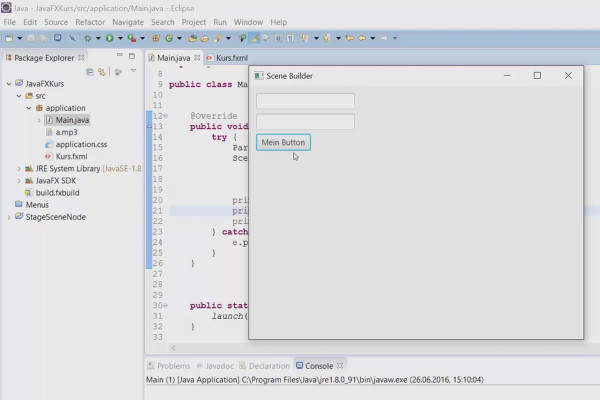Collapse the application package node

29,108
